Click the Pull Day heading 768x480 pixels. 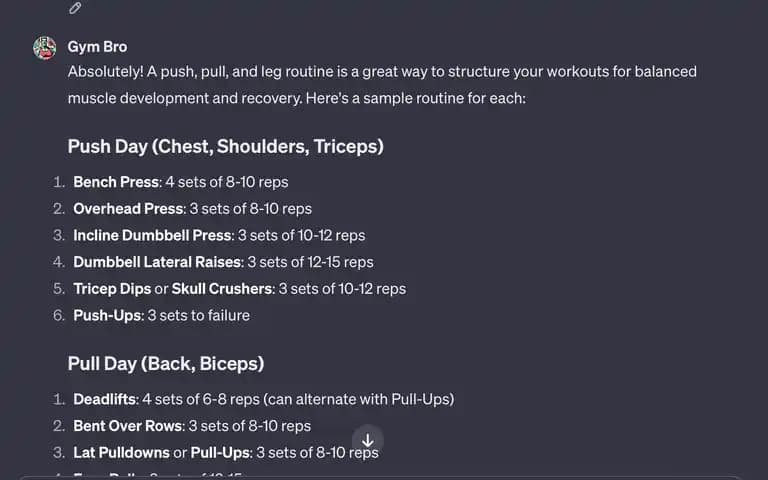tap(166, 364)
